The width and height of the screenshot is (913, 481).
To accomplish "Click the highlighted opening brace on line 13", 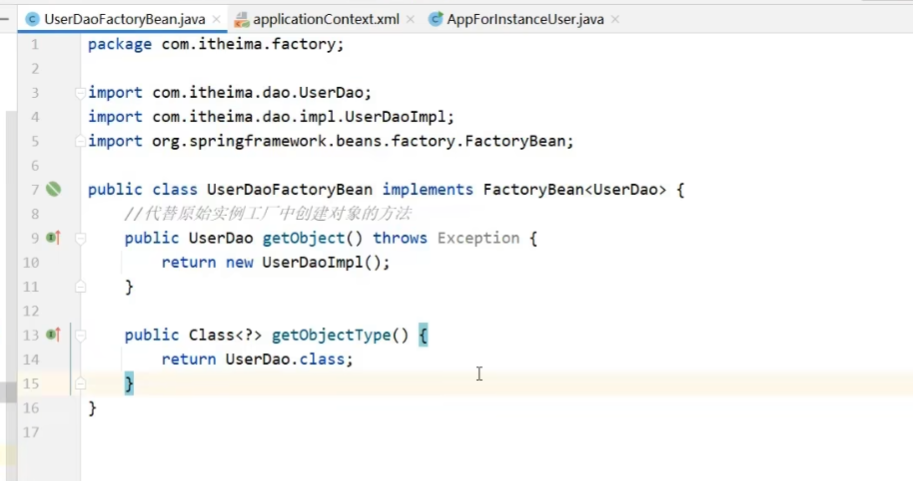I will [423, 335].
